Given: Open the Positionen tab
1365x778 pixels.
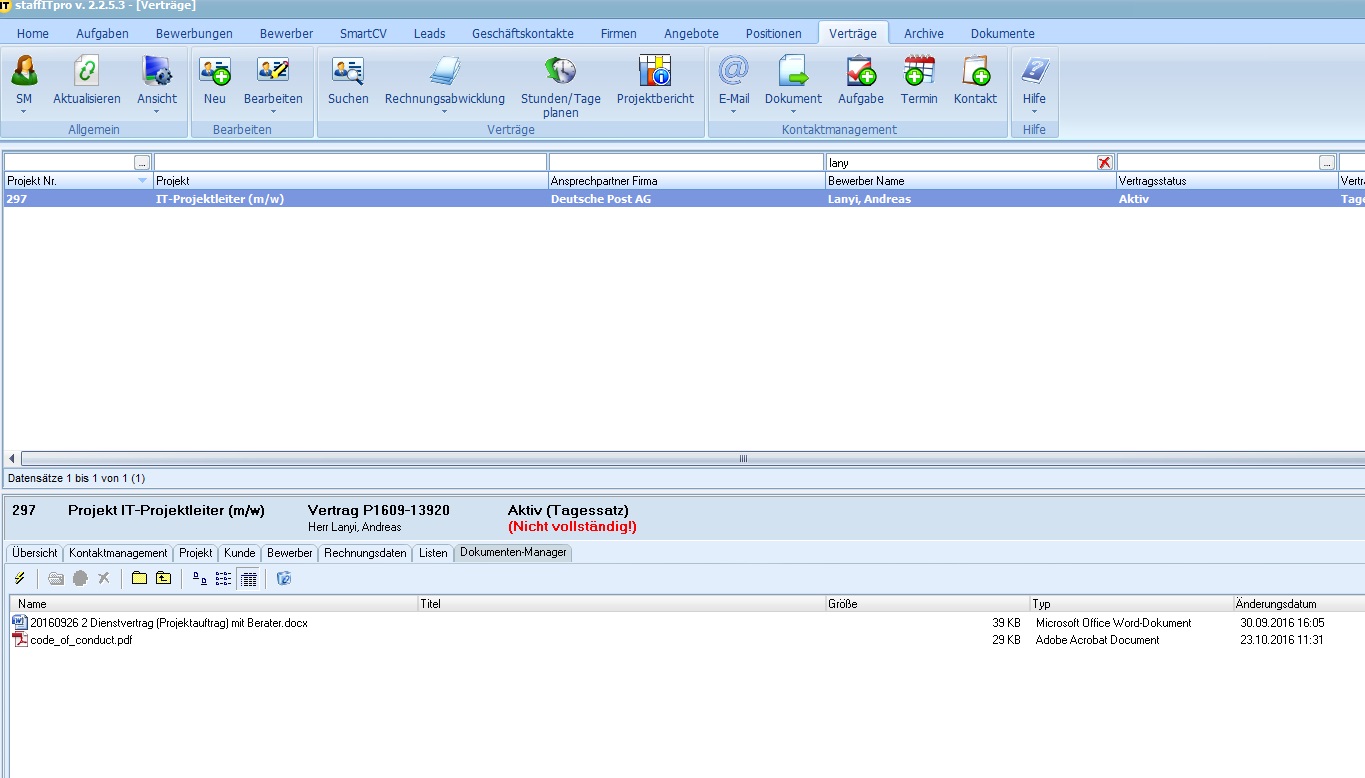Looking at the screenshot, I should 774,33.
